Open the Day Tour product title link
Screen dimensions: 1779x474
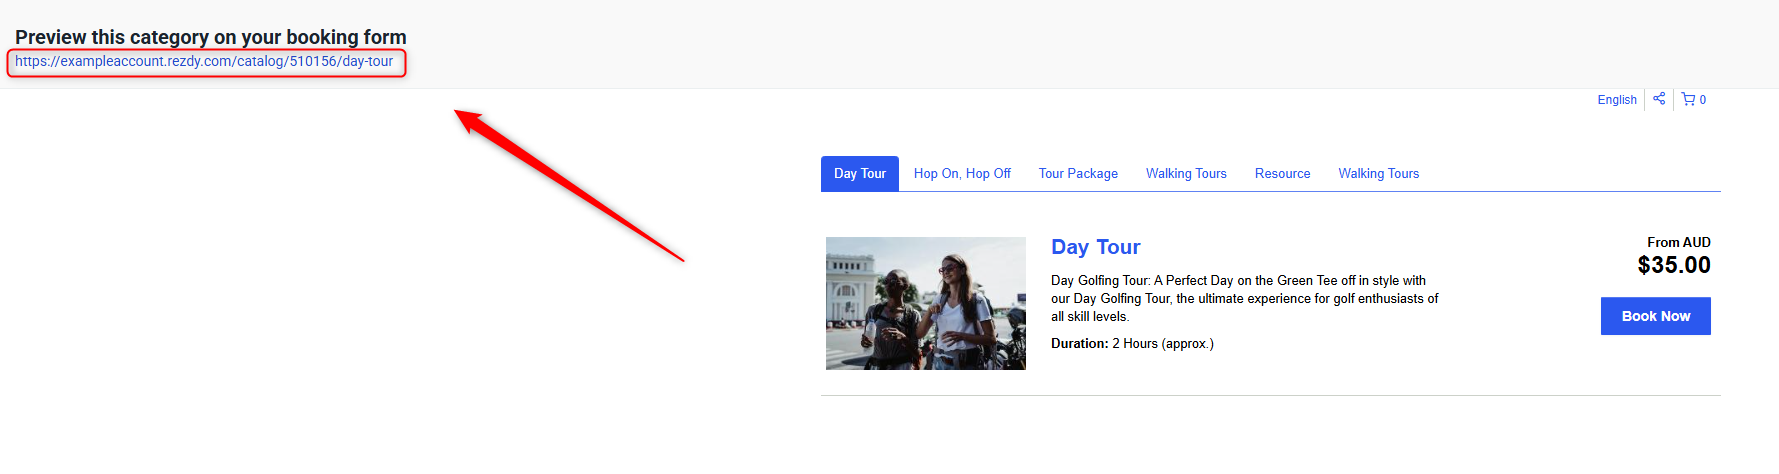(x=1095, y=247)
